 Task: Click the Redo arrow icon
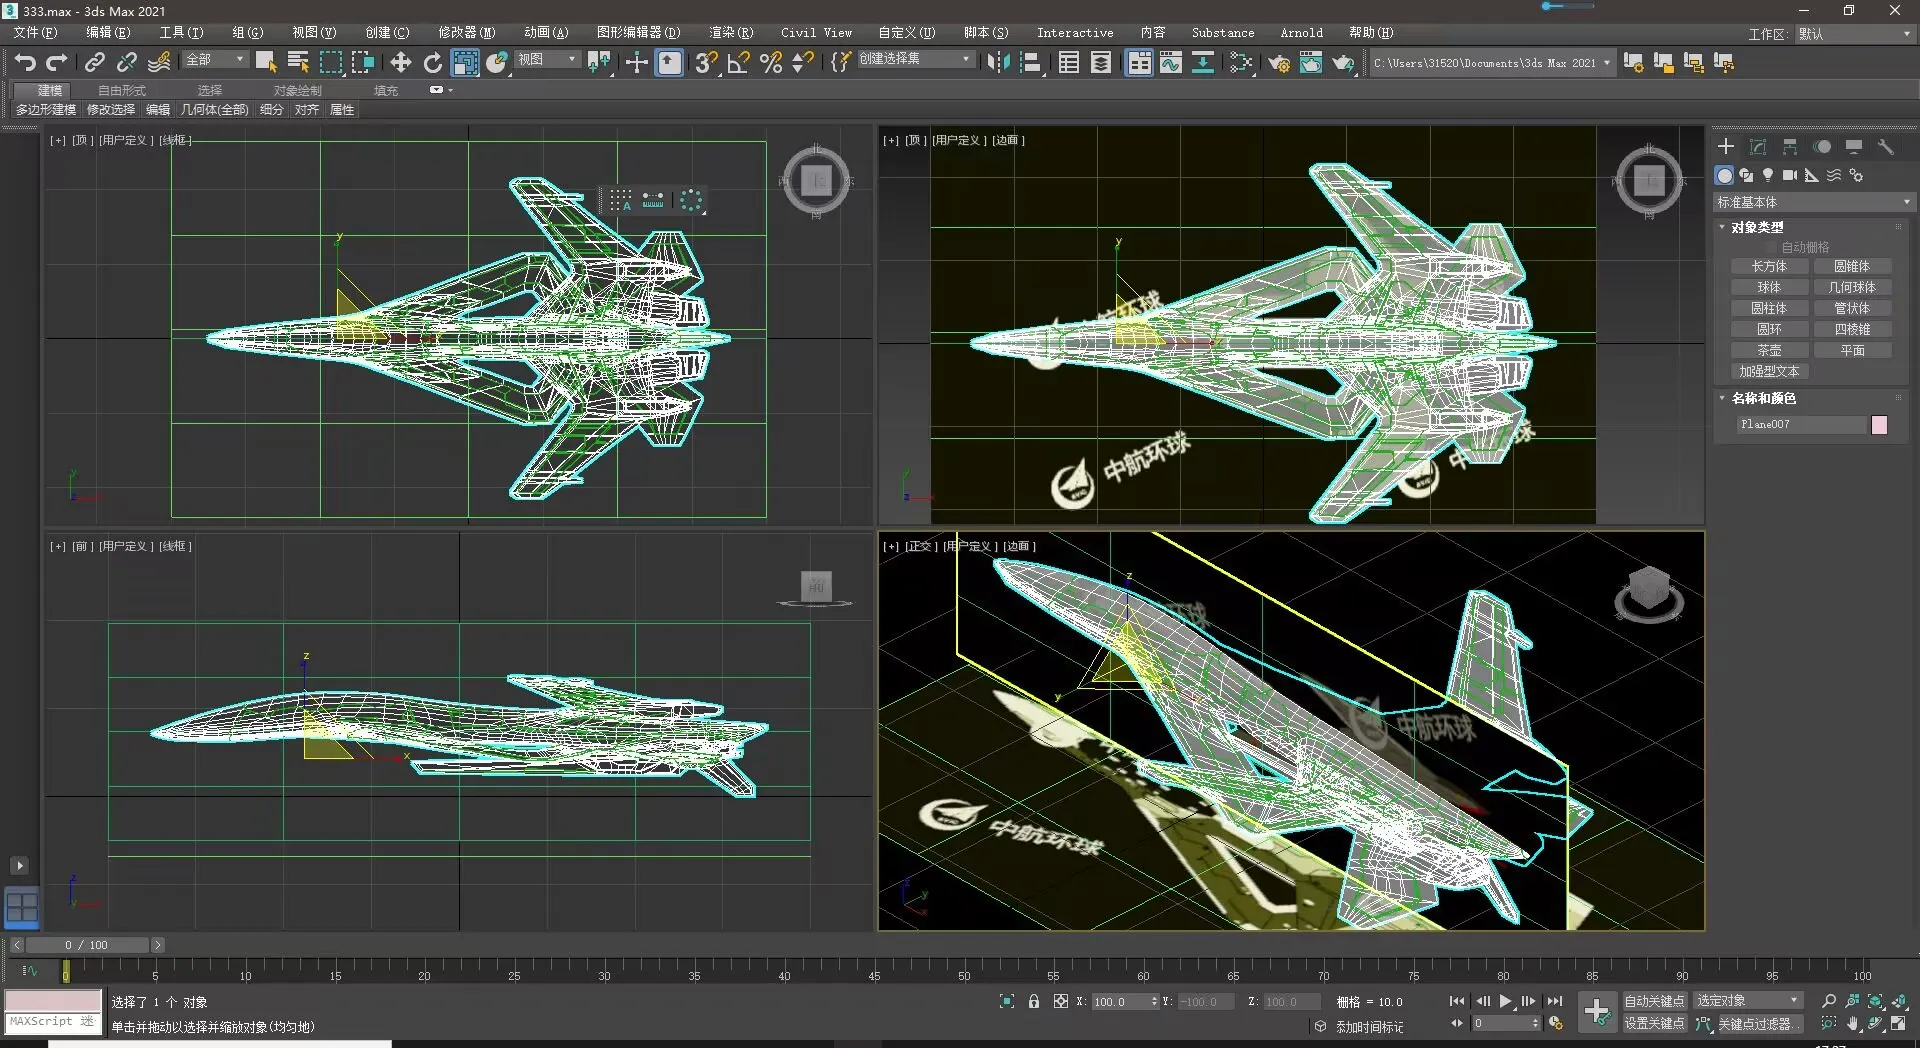pos(57,63)
